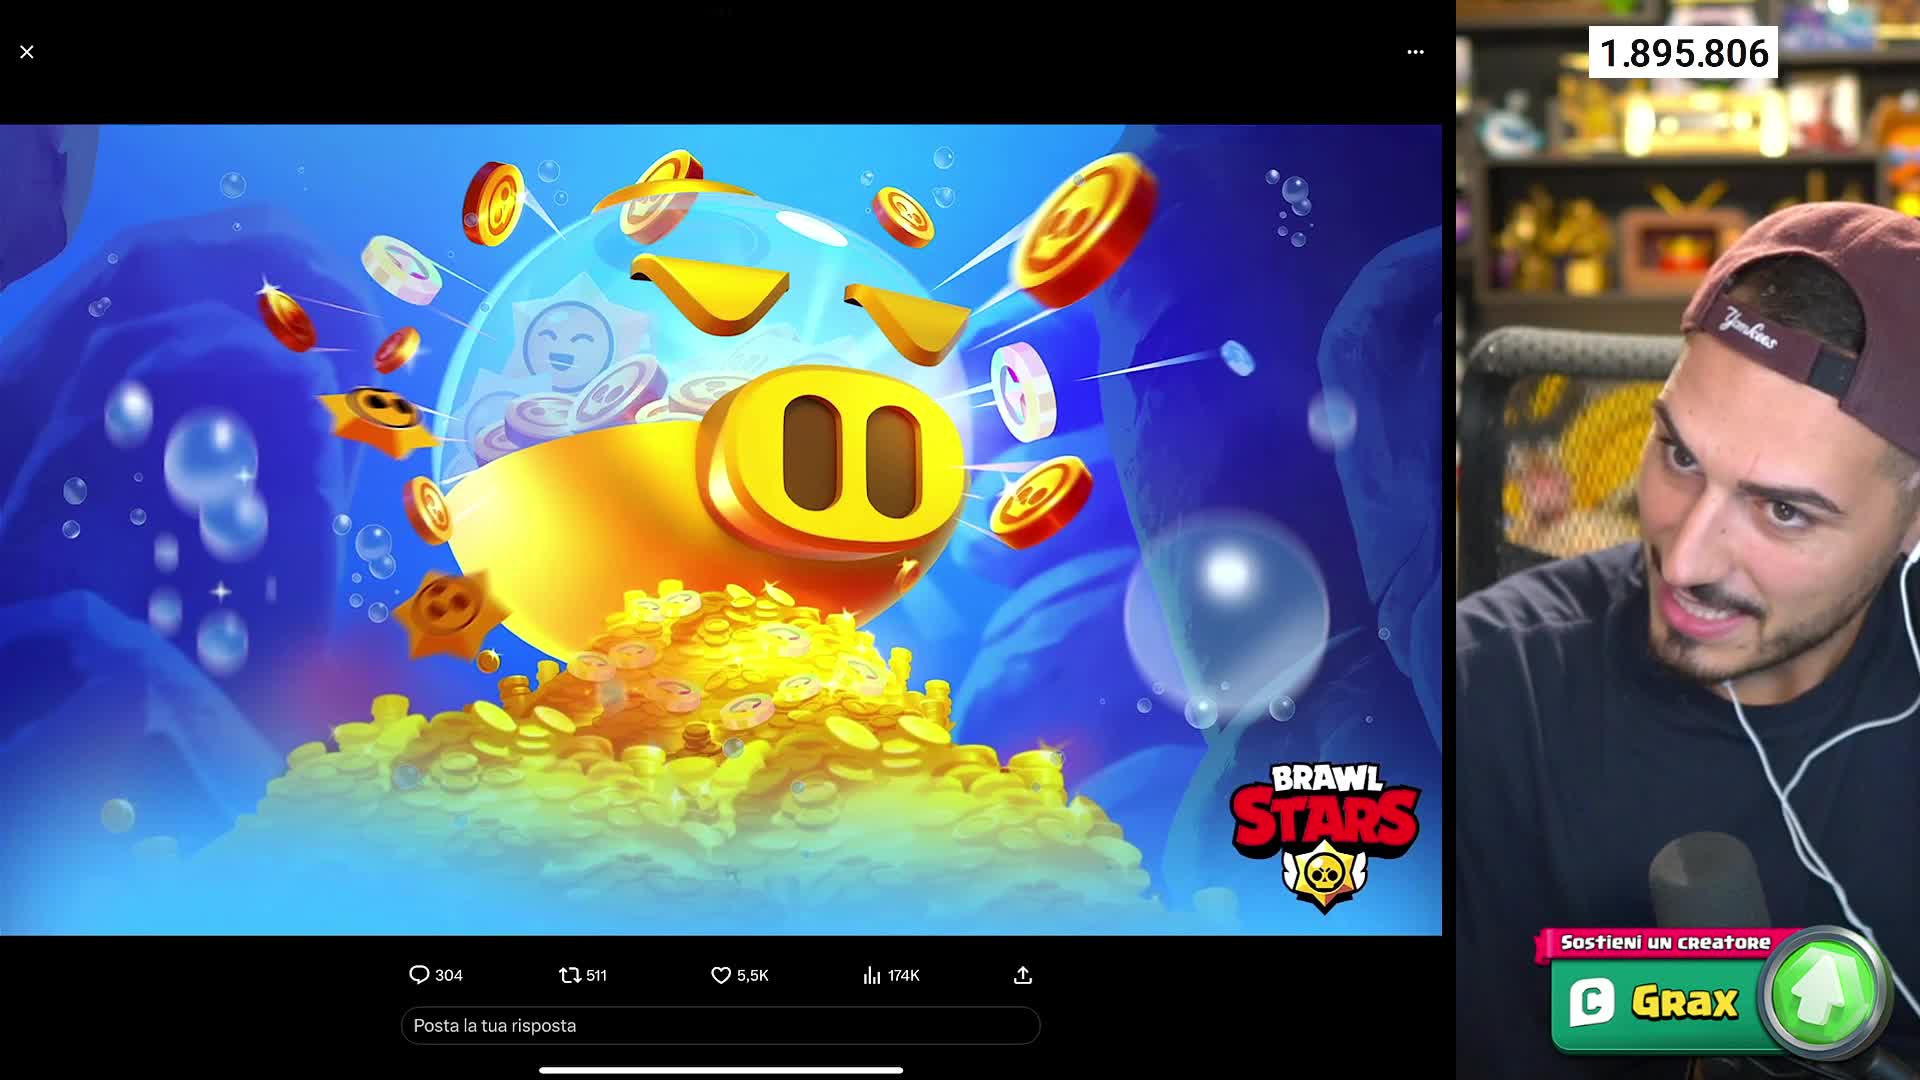Click the 'Sostieni un creatore' pink label
The width and height of the screenshot is (1920, 1080).
point(1664,942)
